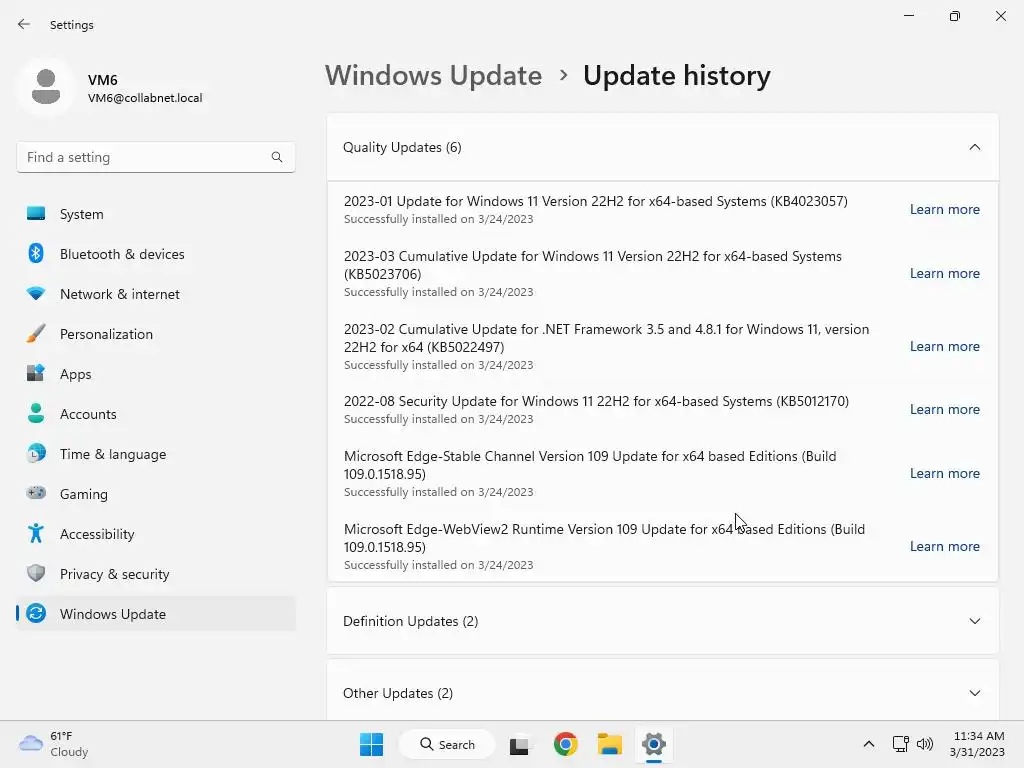Image resolution: width=1024 pixels, height=768 pixels.
Task: Learn more about KB5012170 security update
Action: tap(944, 409)
